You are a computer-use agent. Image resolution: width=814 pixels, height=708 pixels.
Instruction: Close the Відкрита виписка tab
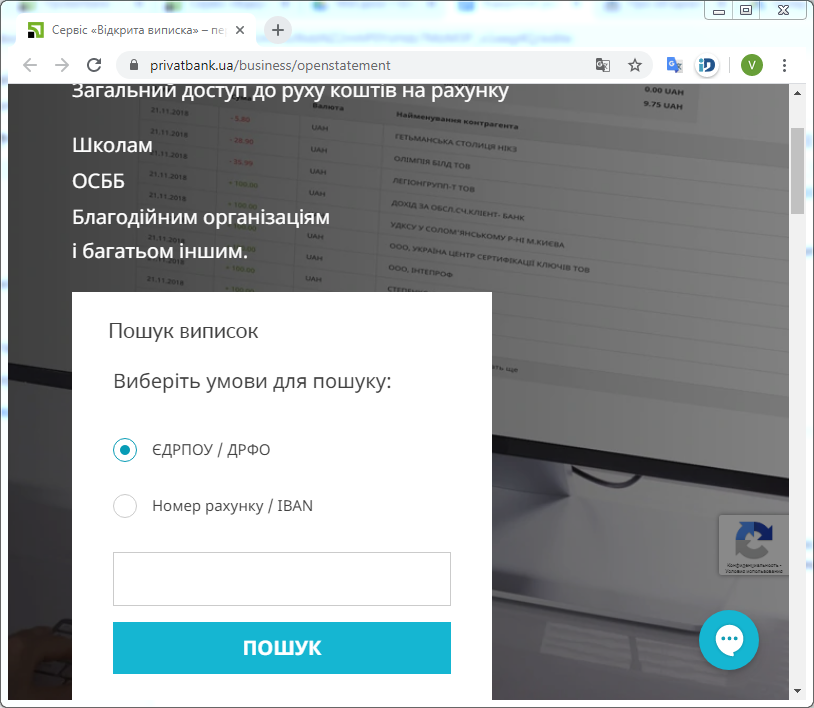pyautogui.click(x=240, y=30)
